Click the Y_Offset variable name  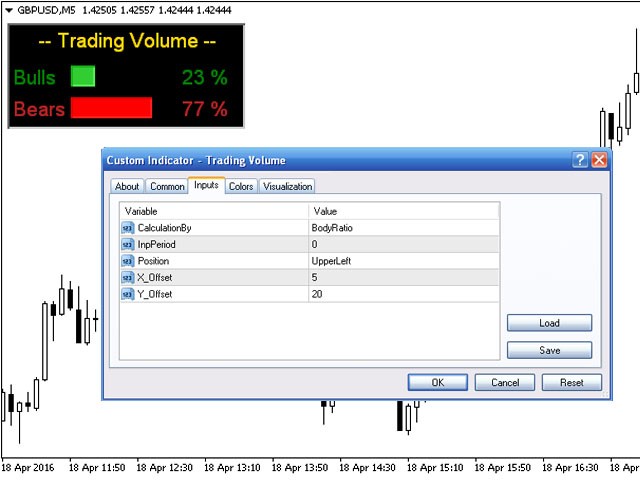click(x=155, y=294)
